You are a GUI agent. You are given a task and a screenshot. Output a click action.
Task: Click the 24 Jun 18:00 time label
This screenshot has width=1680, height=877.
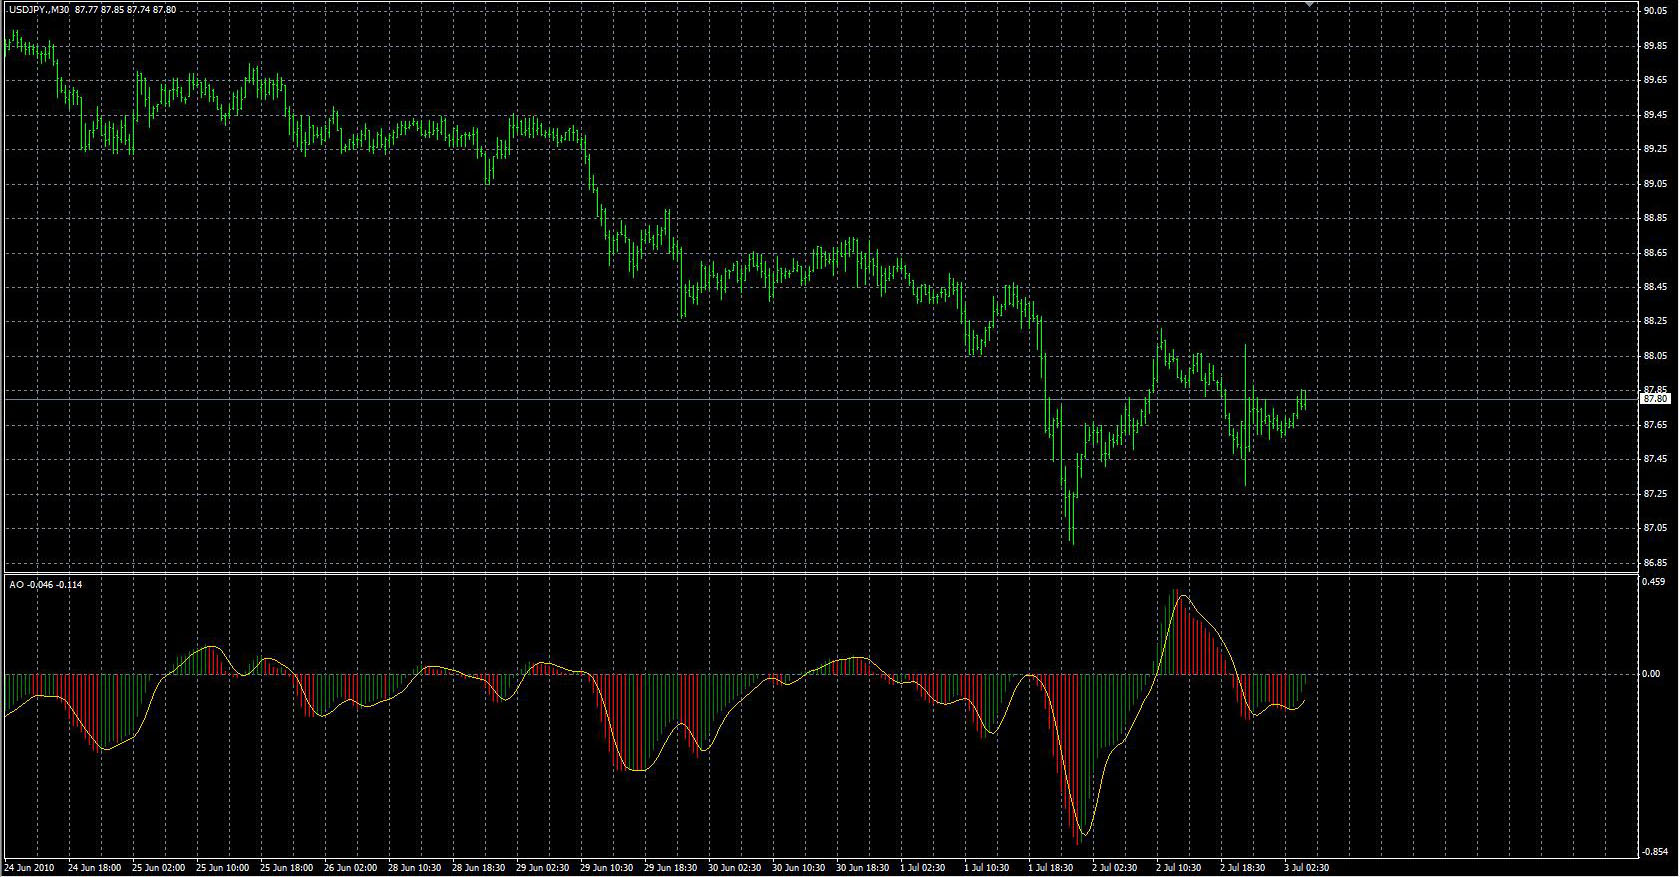click(94, 868)
